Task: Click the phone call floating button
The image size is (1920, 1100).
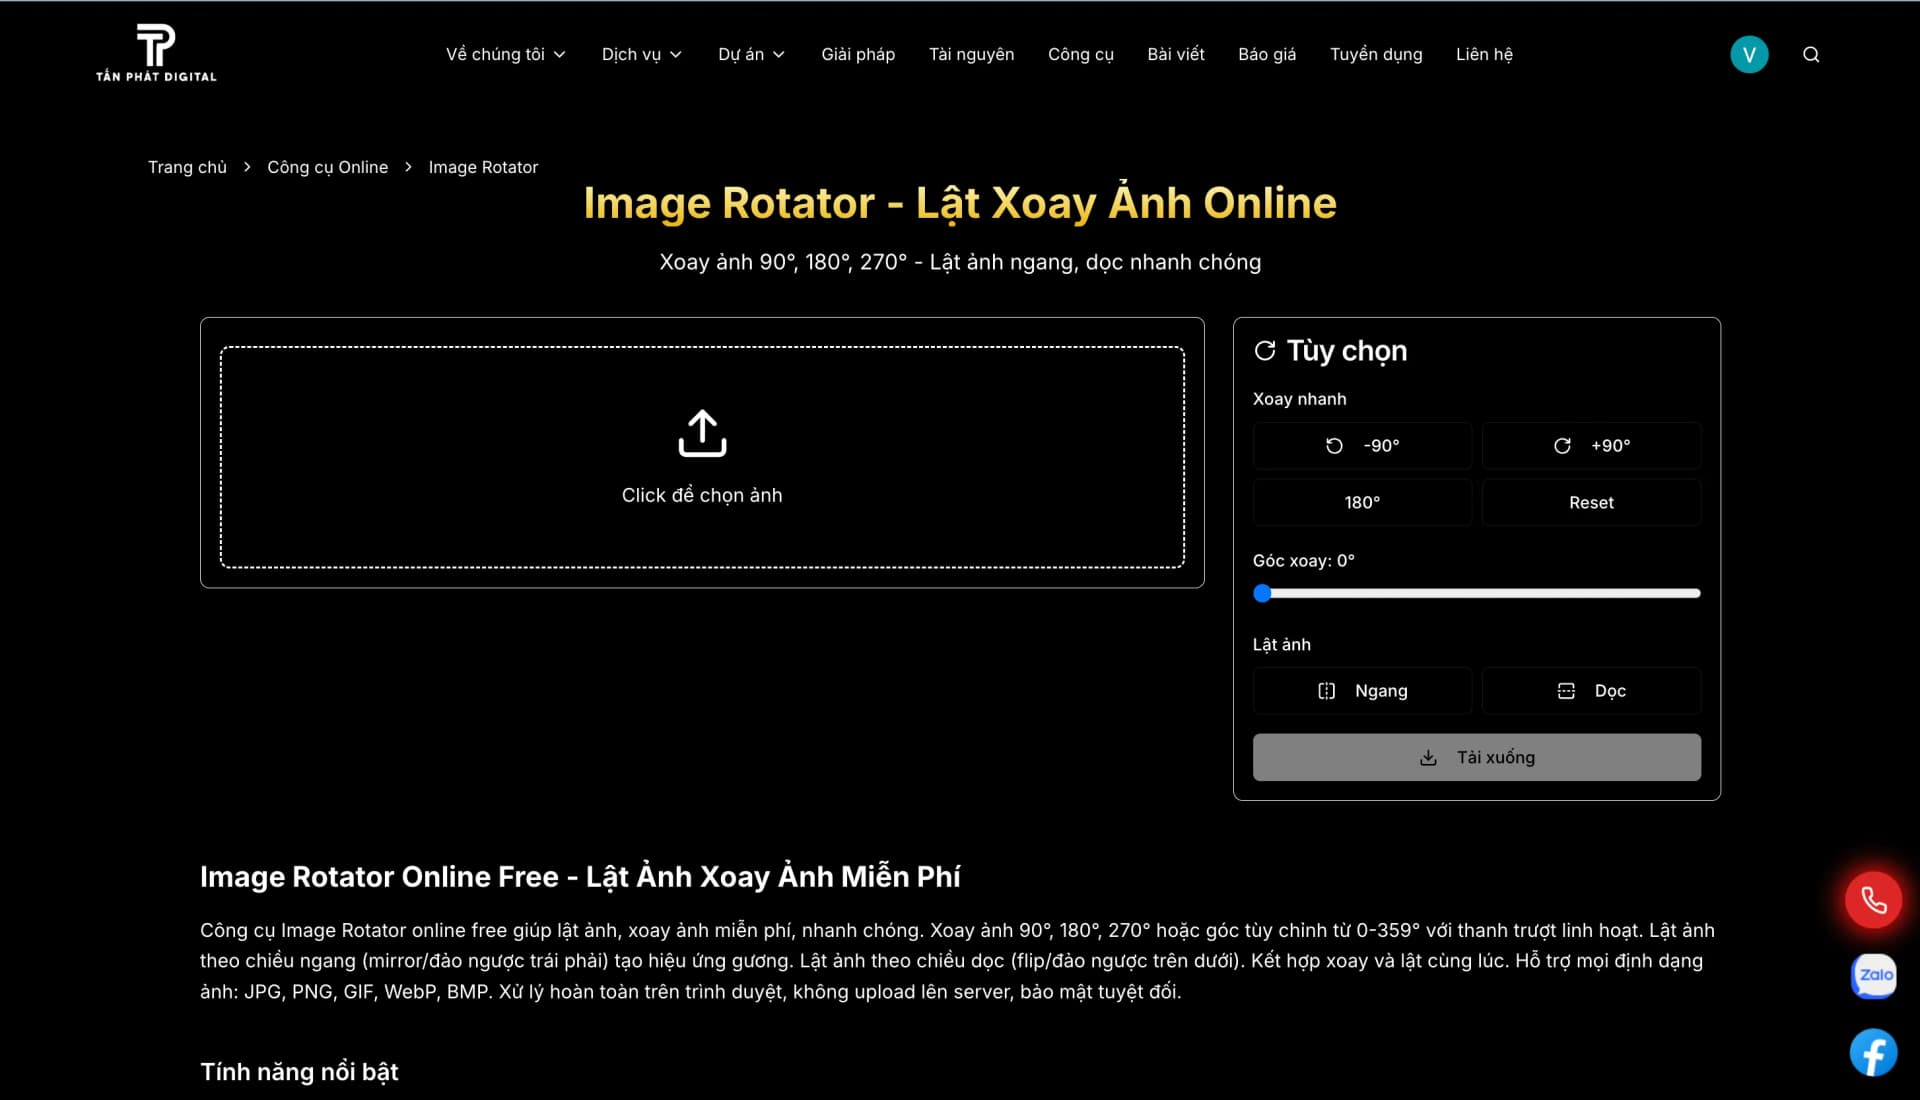Action: click(x=1874, y=899)
